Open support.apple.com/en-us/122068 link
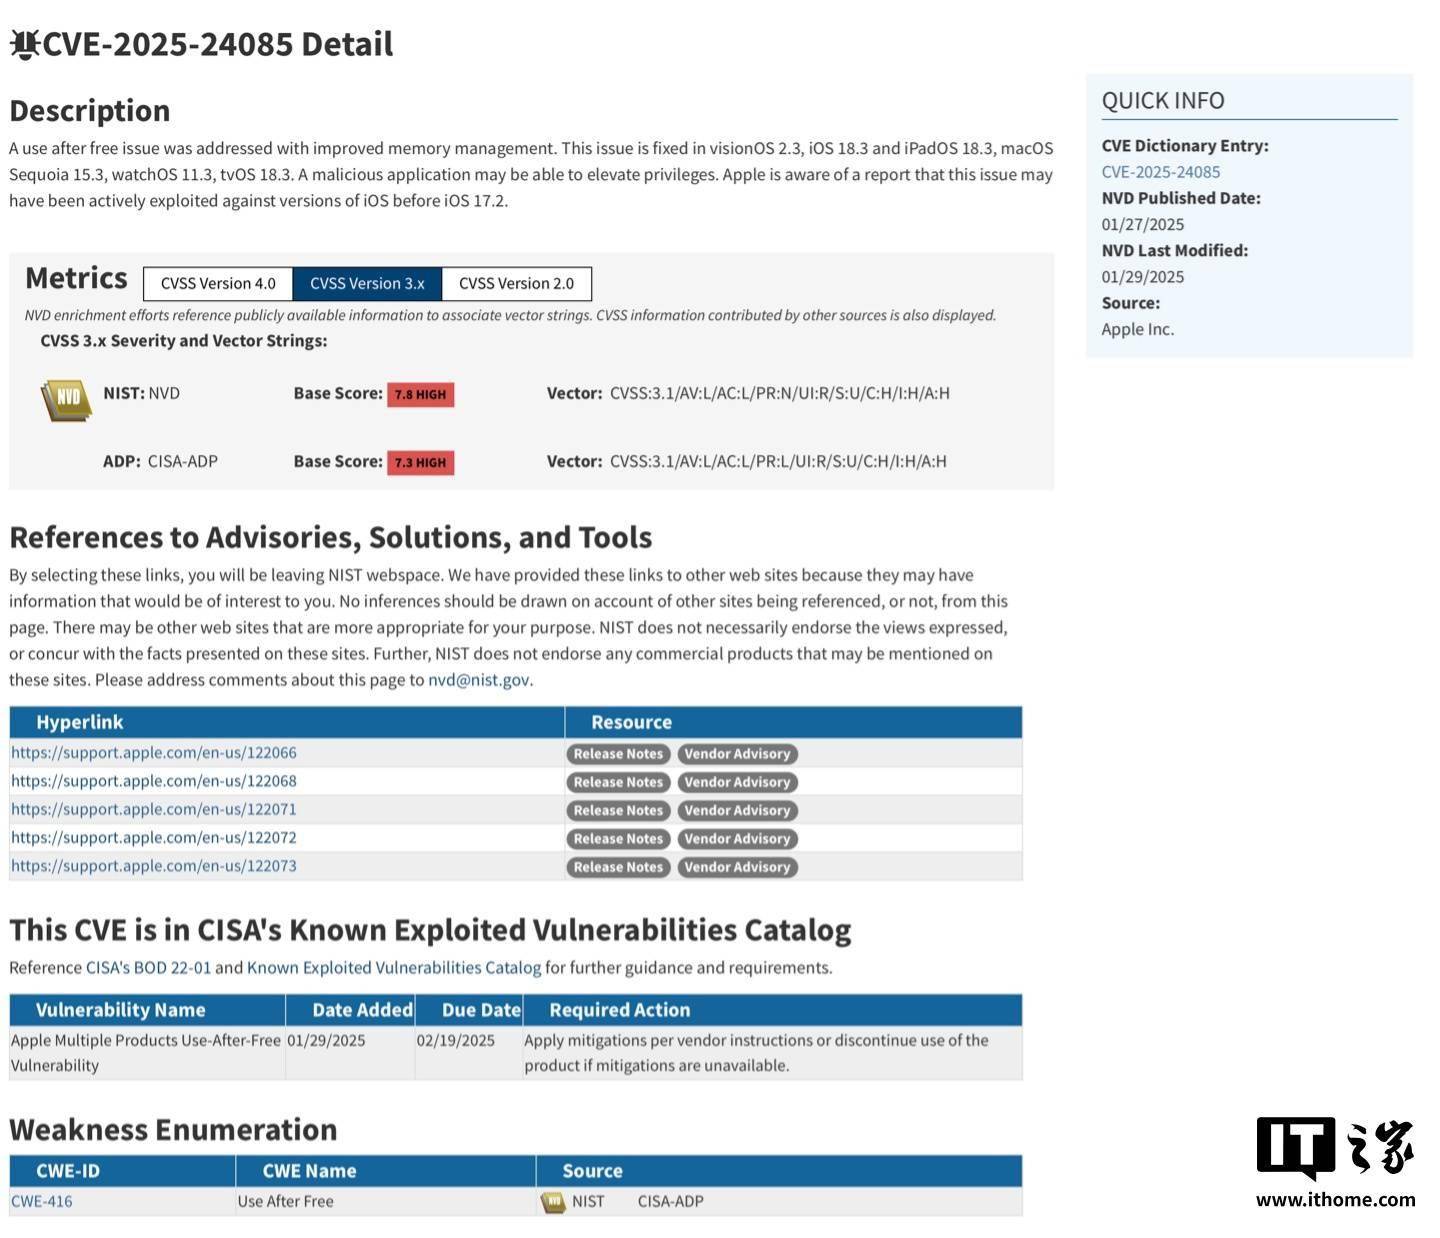Viewport: 1440px width, 1238px height. (154, 781)
